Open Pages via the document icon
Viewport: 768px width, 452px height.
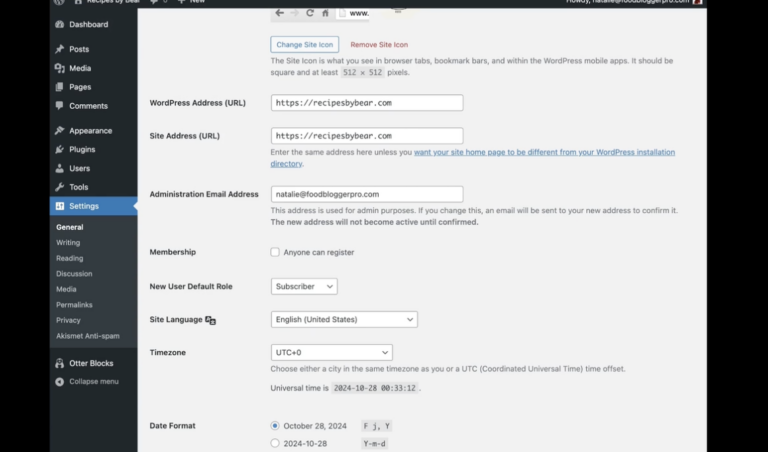pyautogui.click(x=60, y=87)
